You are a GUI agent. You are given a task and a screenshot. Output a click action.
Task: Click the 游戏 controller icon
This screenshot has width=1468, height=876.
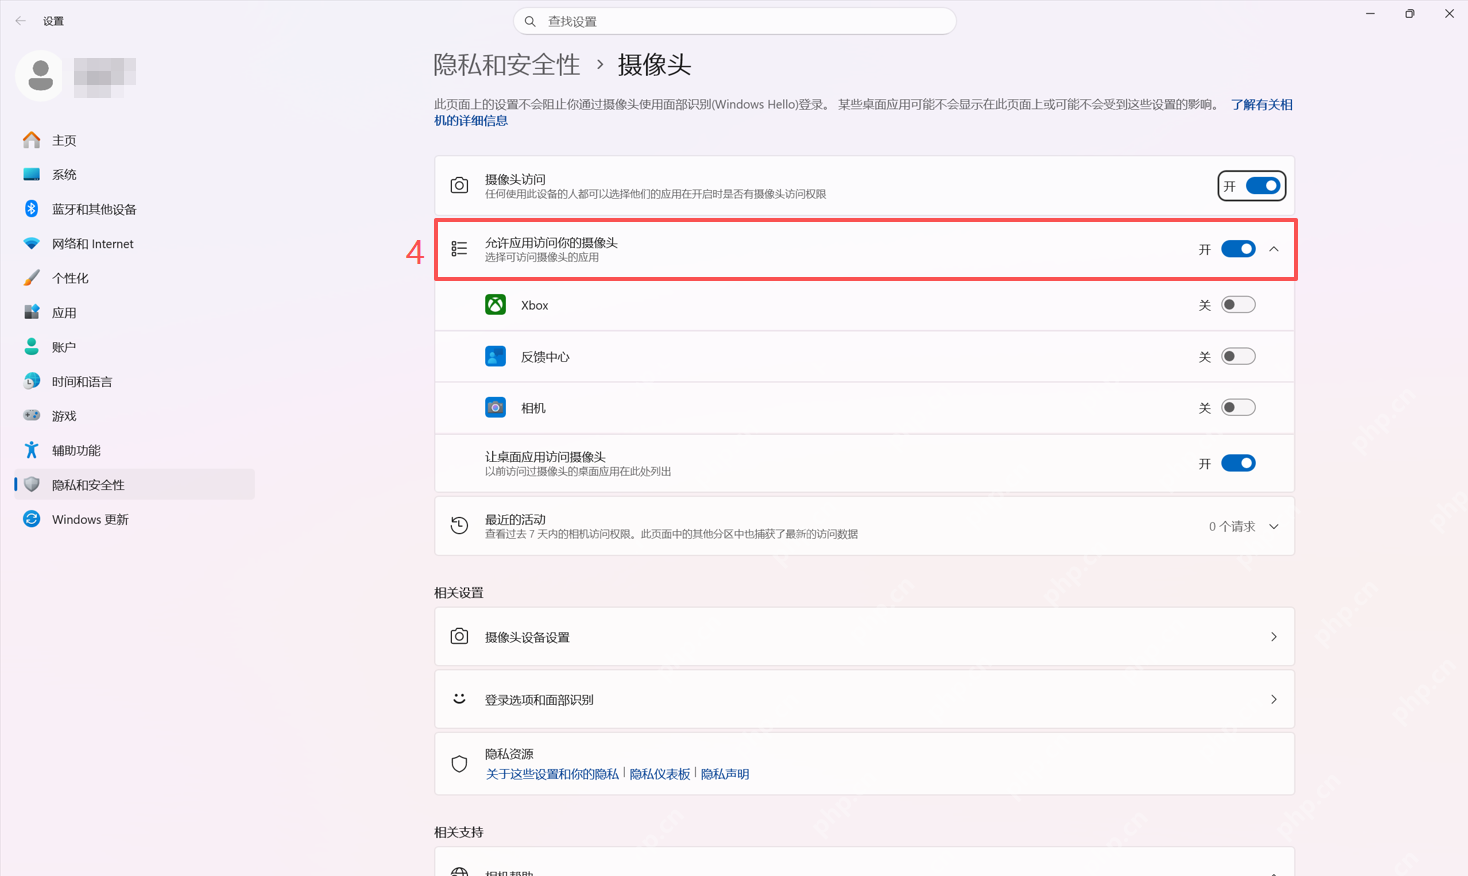pyautogui.click(x=32, y=415)
